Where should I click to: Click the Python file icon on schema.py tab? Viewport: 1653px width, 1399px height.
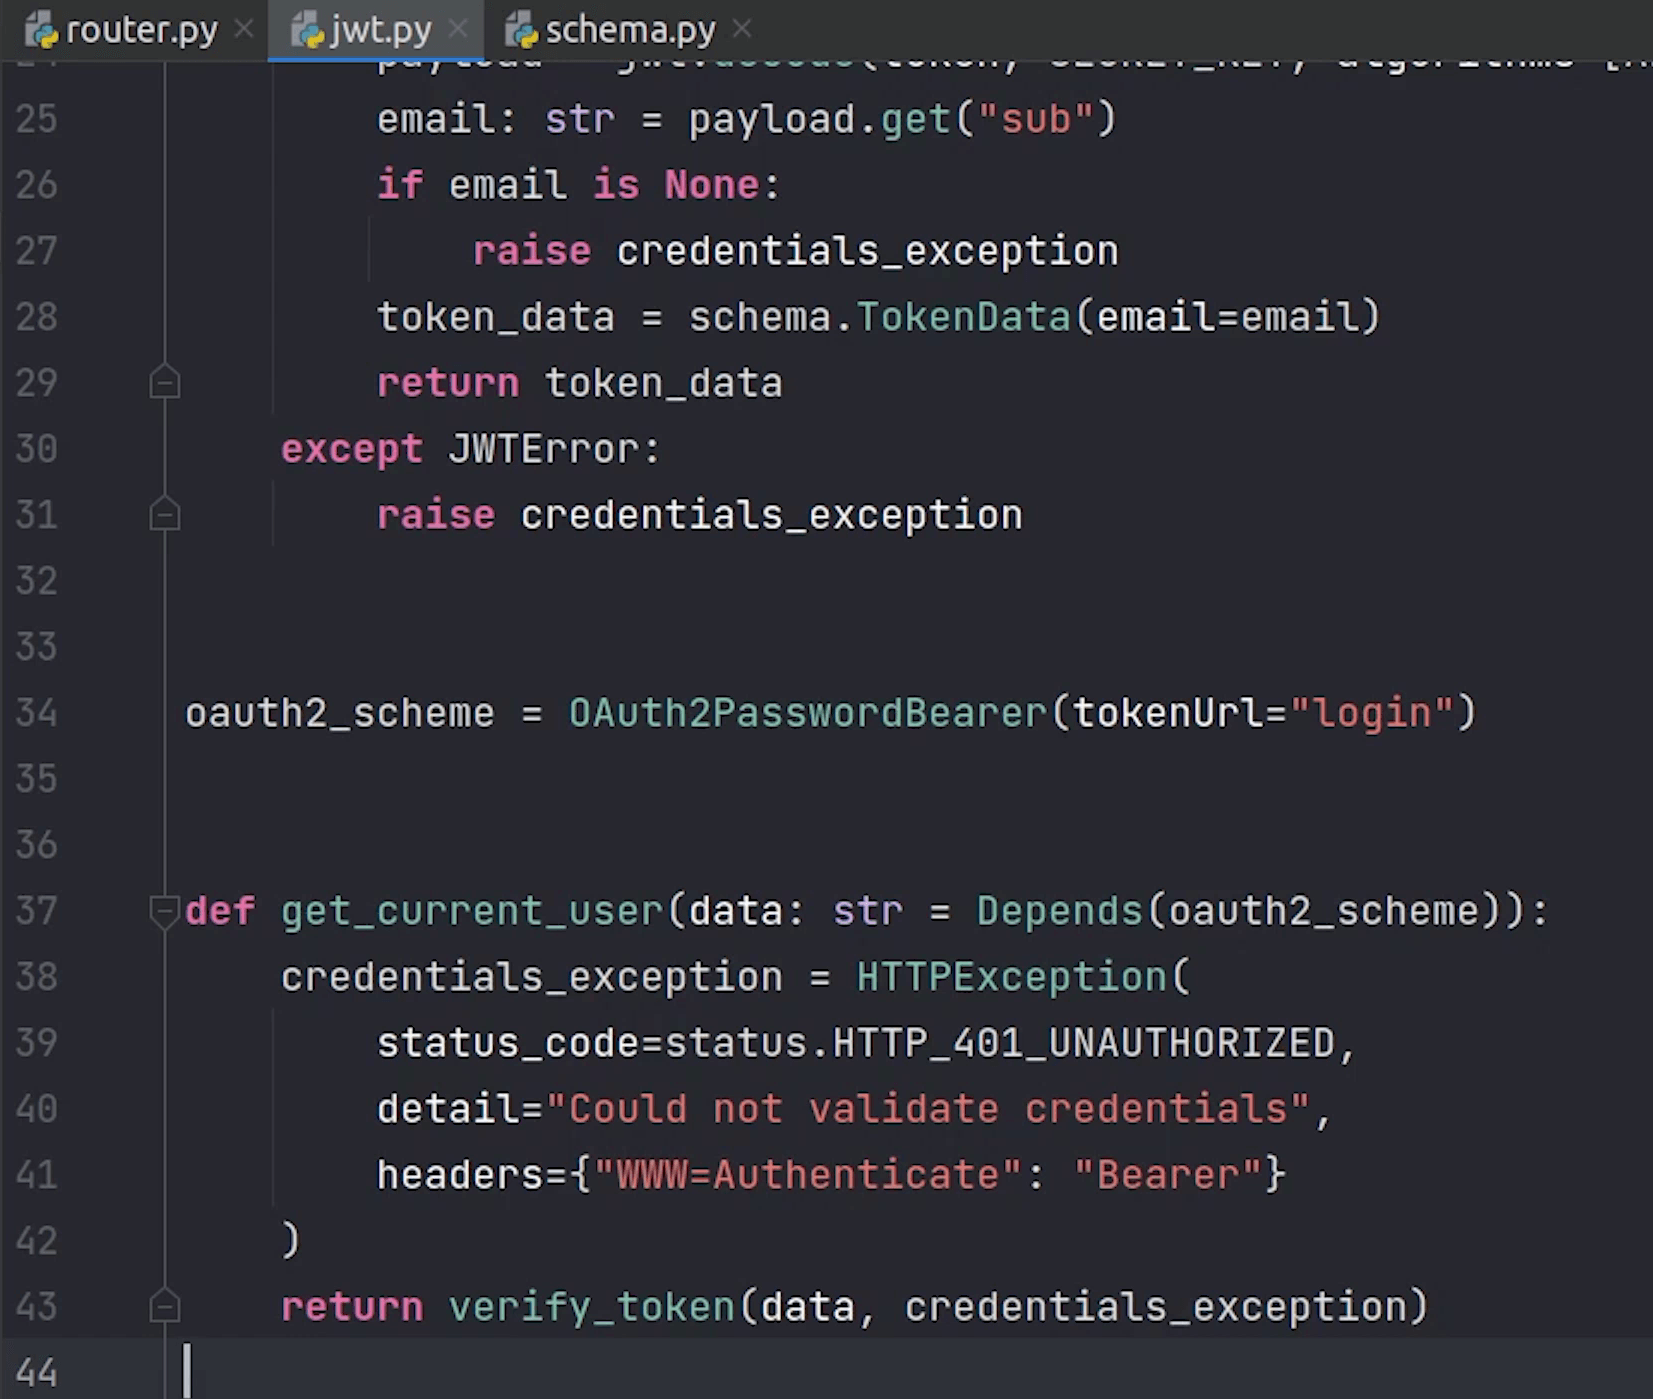(x=522, y=32)
